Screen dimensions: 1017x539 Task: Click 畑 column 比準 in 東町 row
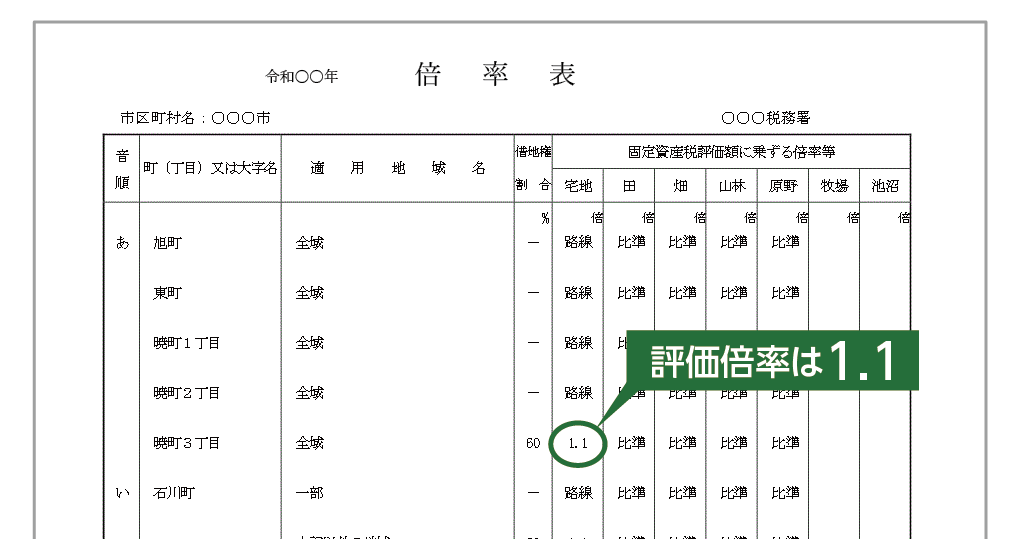click(x=682, y=293)
